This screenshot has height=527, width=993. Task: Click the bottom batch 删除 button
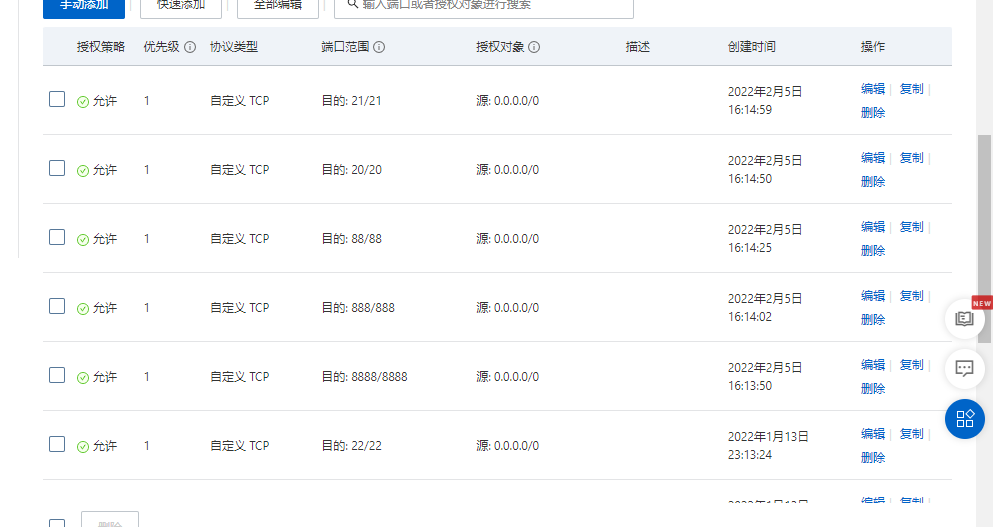(110, 519)
